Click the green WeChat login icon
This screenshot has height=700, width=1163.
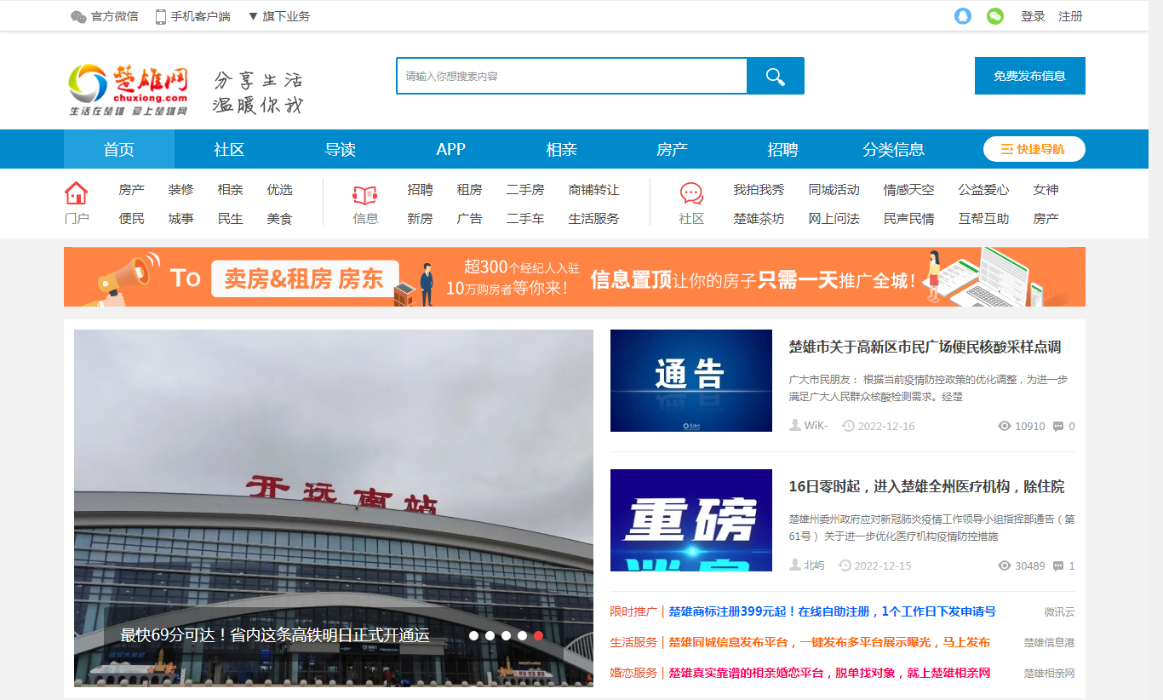[995, 16]
